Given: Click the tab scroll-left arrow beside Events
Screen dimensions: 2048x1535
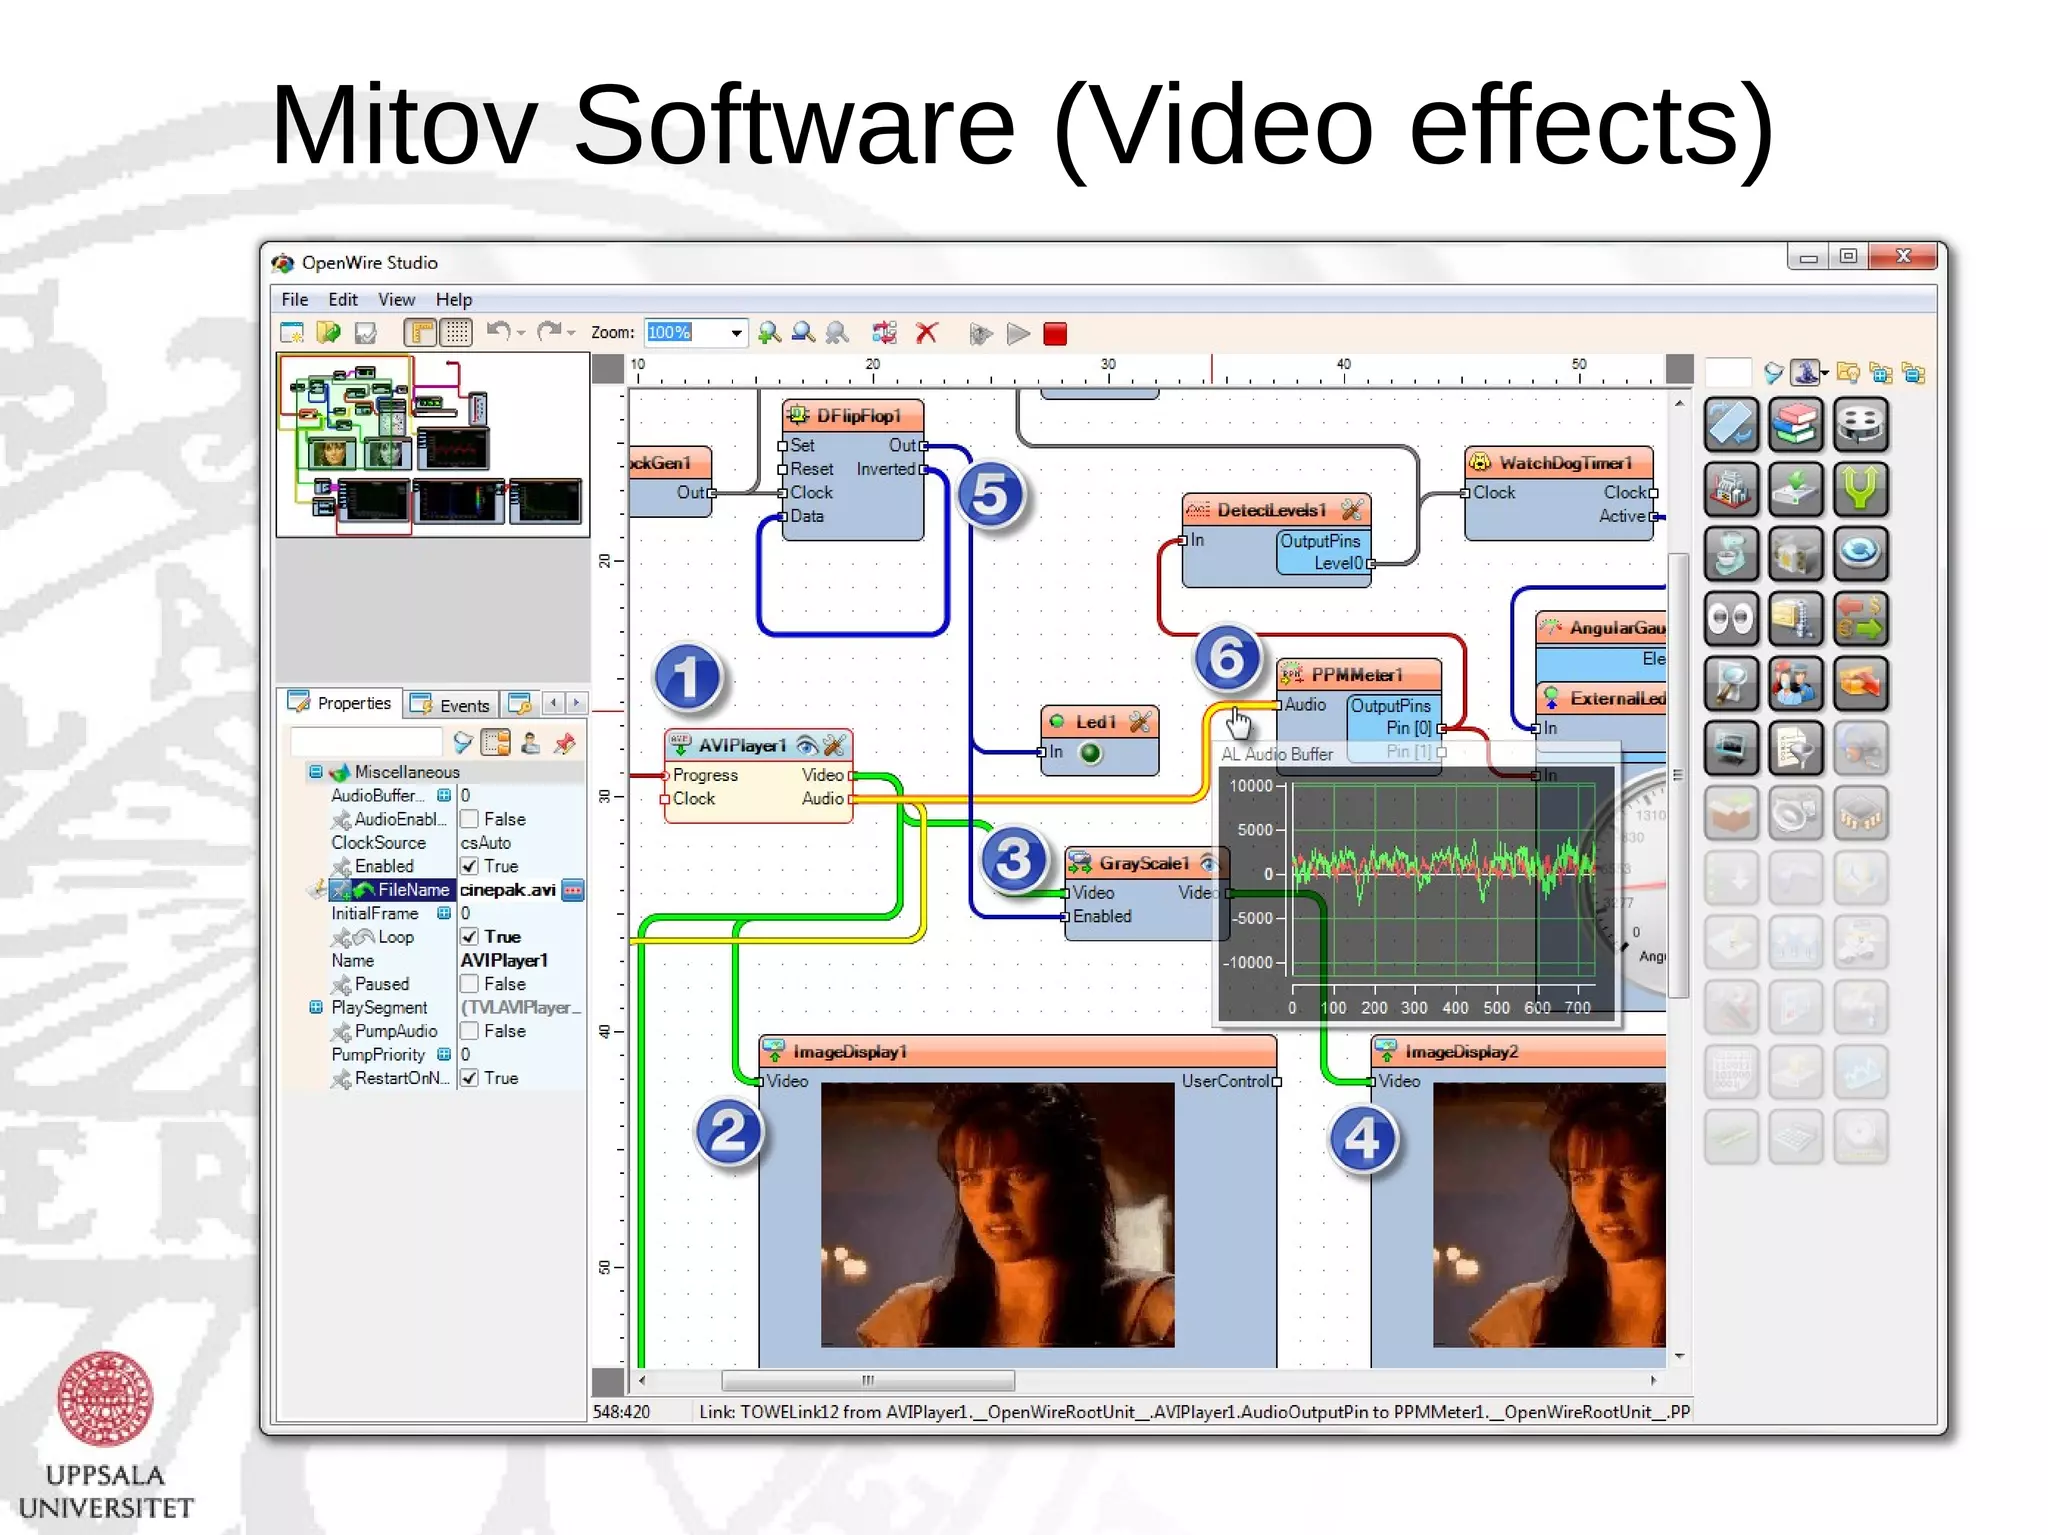Looking at the screenshot, I should 553,703.
